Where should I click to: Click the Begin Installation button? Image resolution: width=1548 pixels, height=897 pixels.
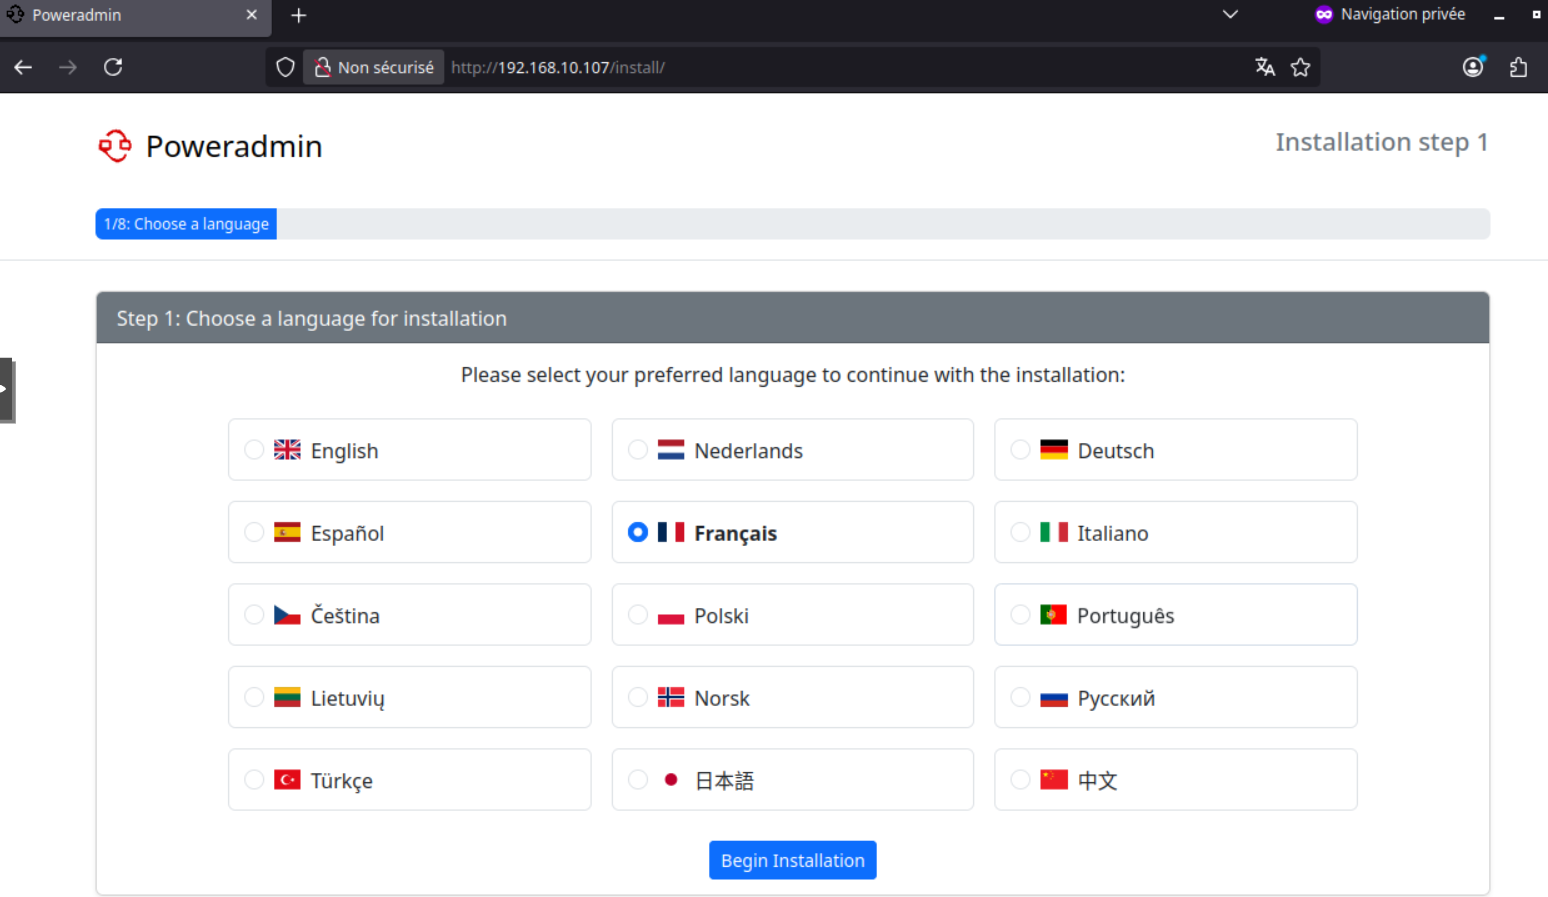[792, 860]
